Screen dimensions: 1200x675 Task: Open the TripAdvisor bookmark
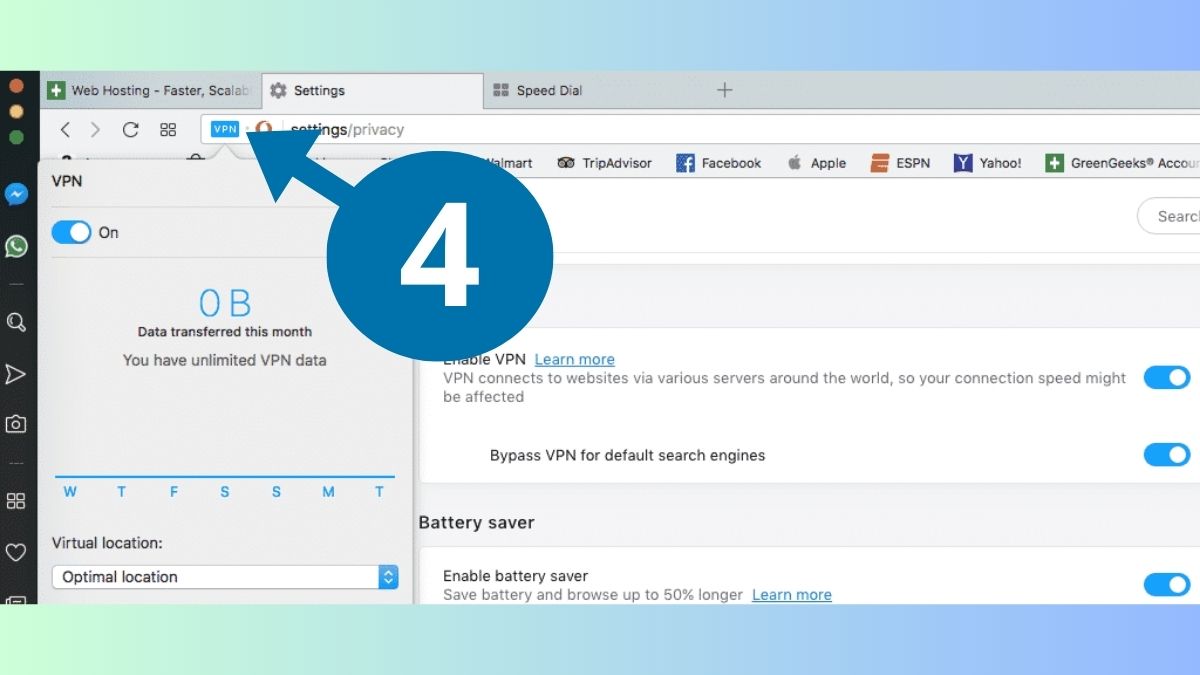click(x=604, y=163)
